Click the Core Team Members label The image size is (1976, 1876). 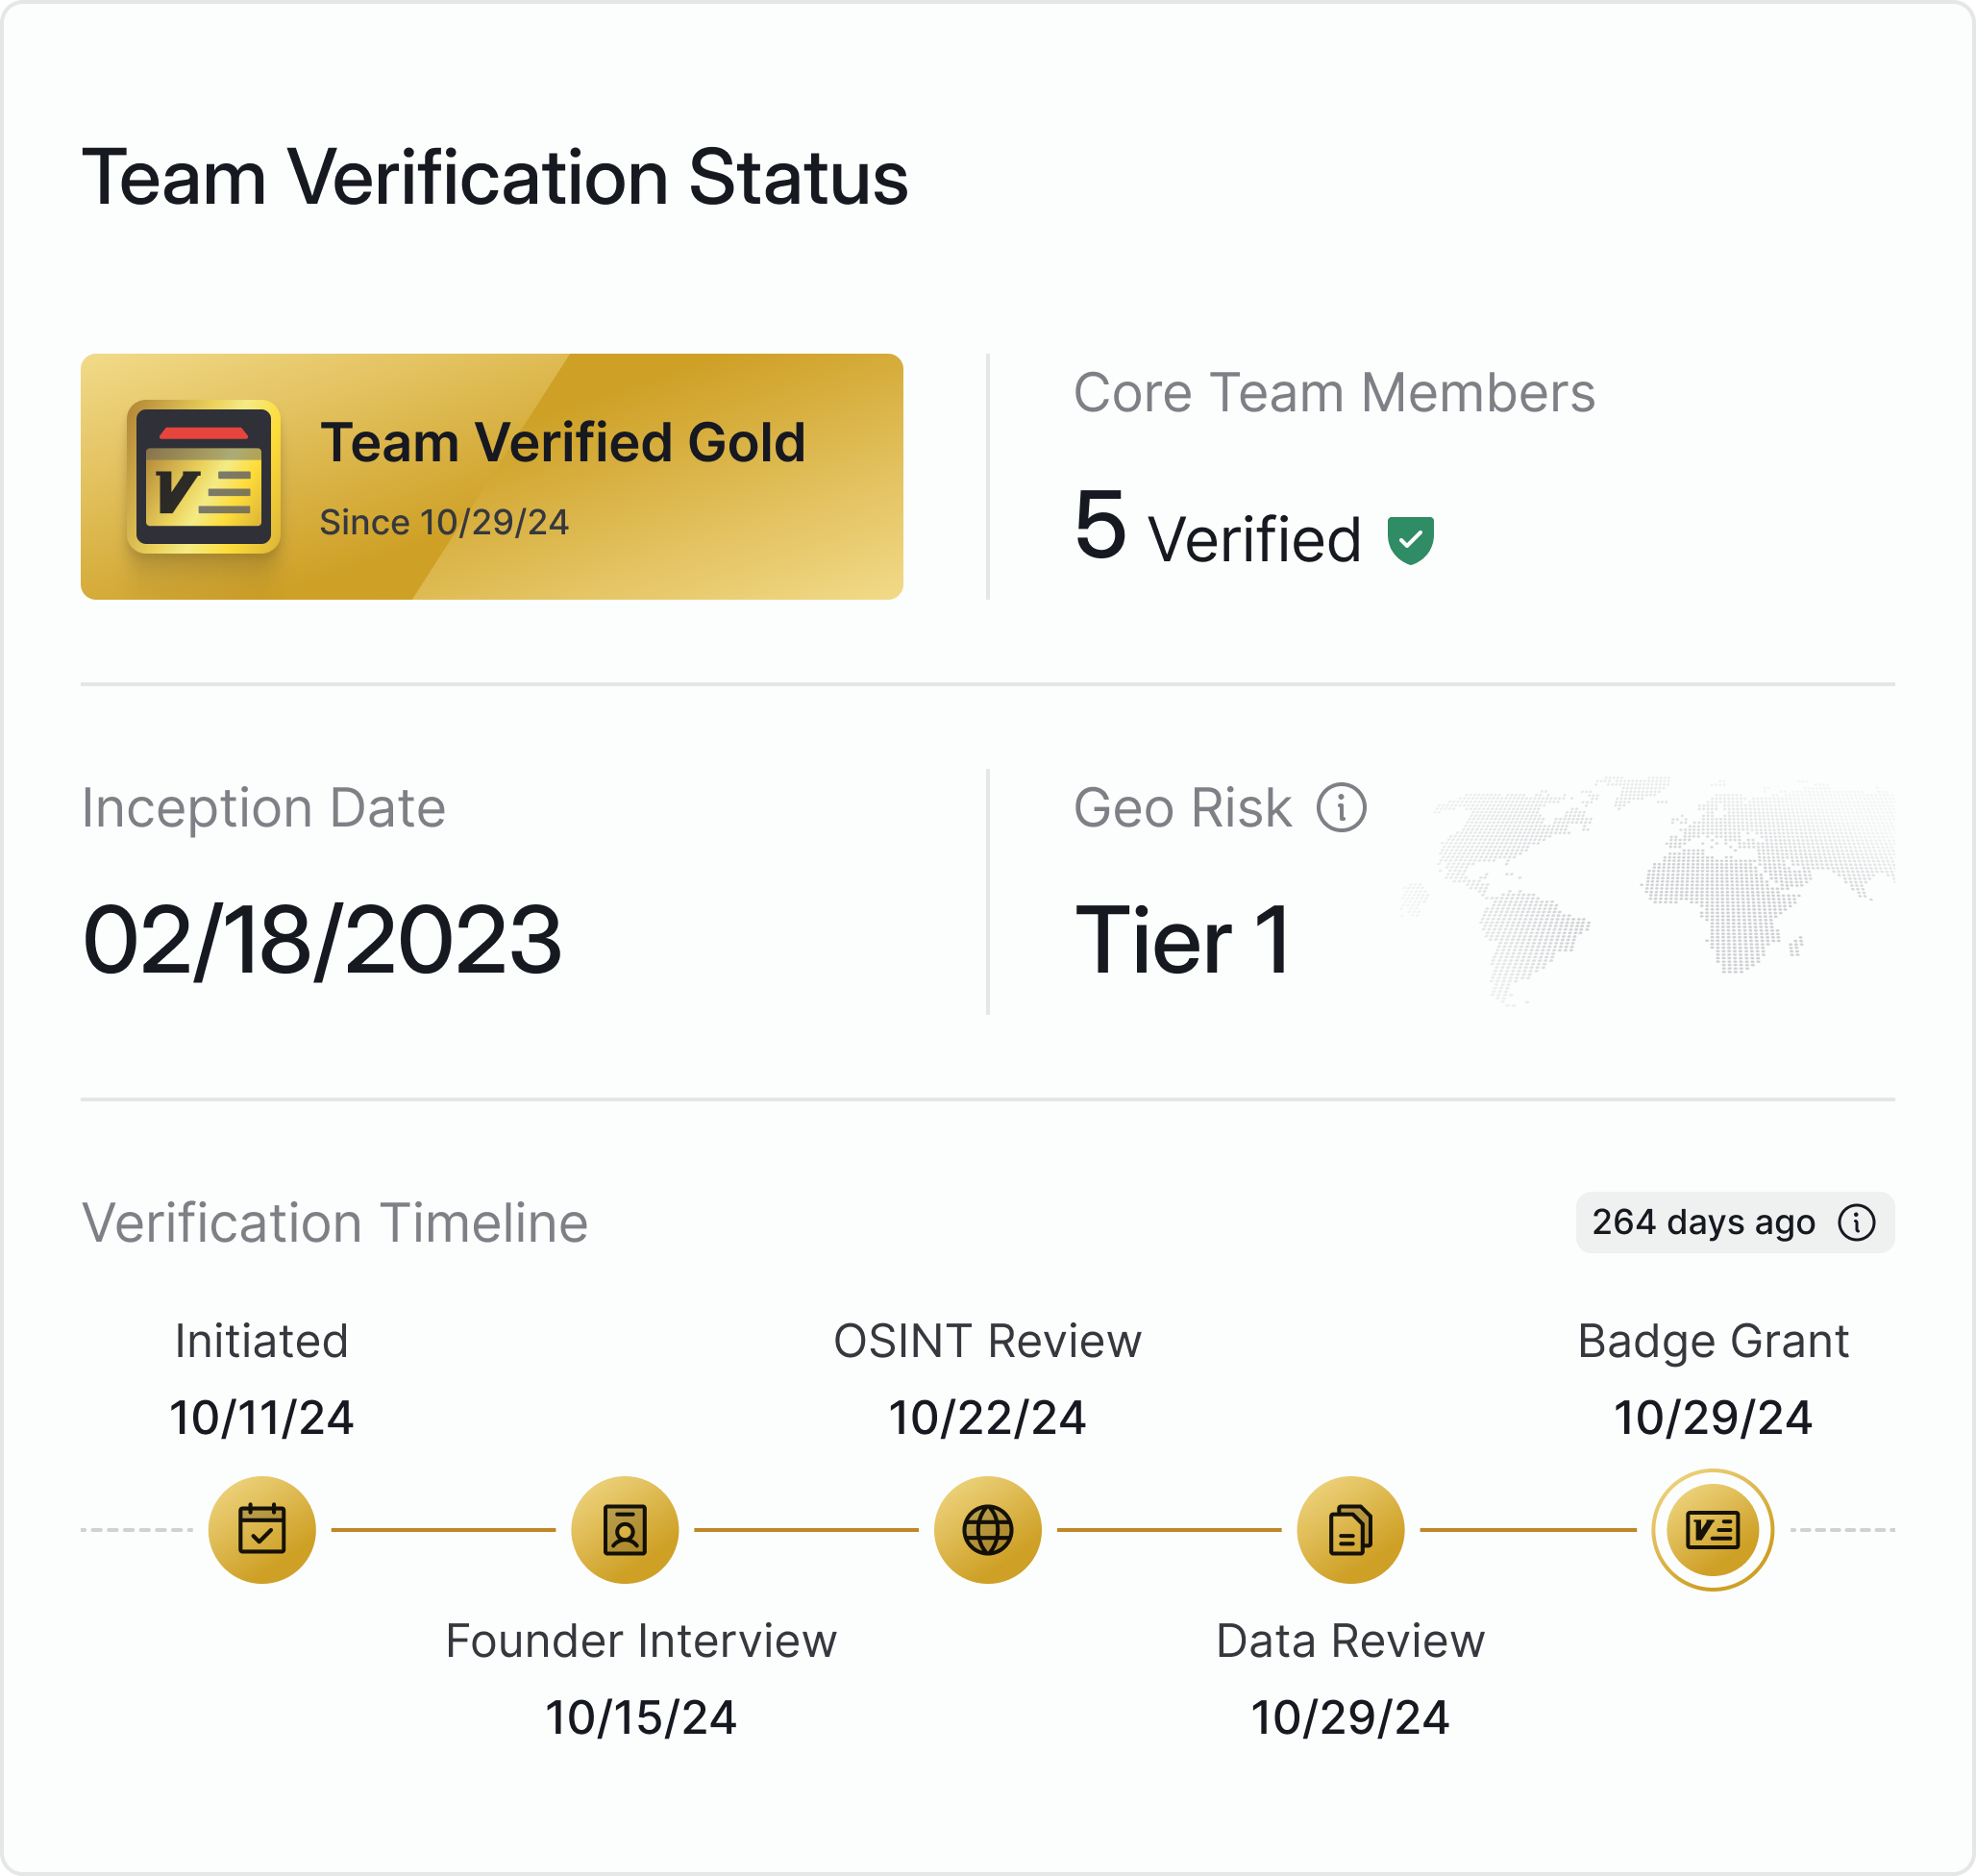[1334, 393]
